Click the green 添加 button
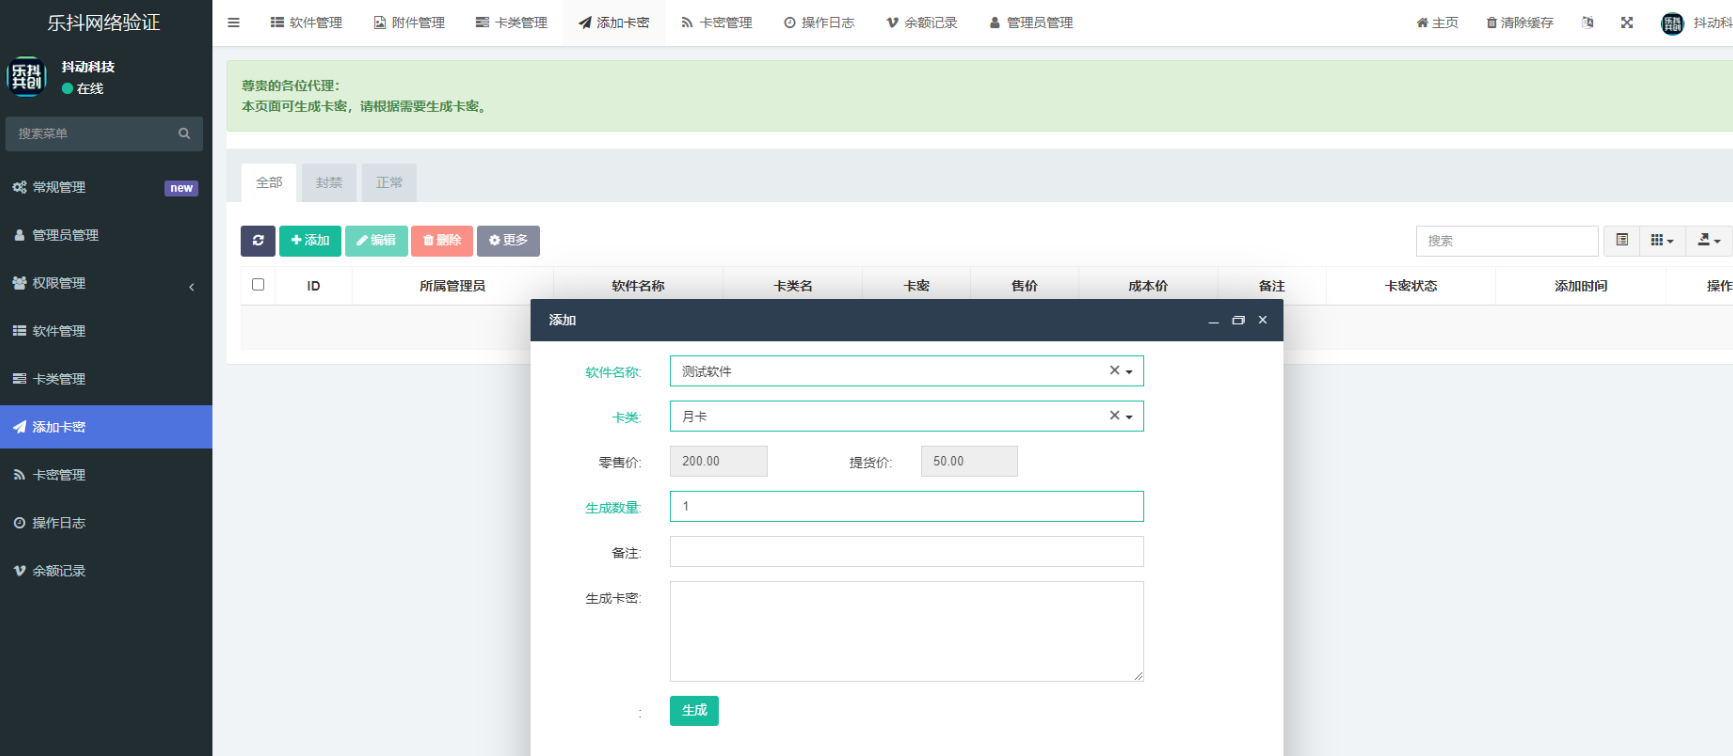This screenshot has height=756, width=1733. coord(310,241)
